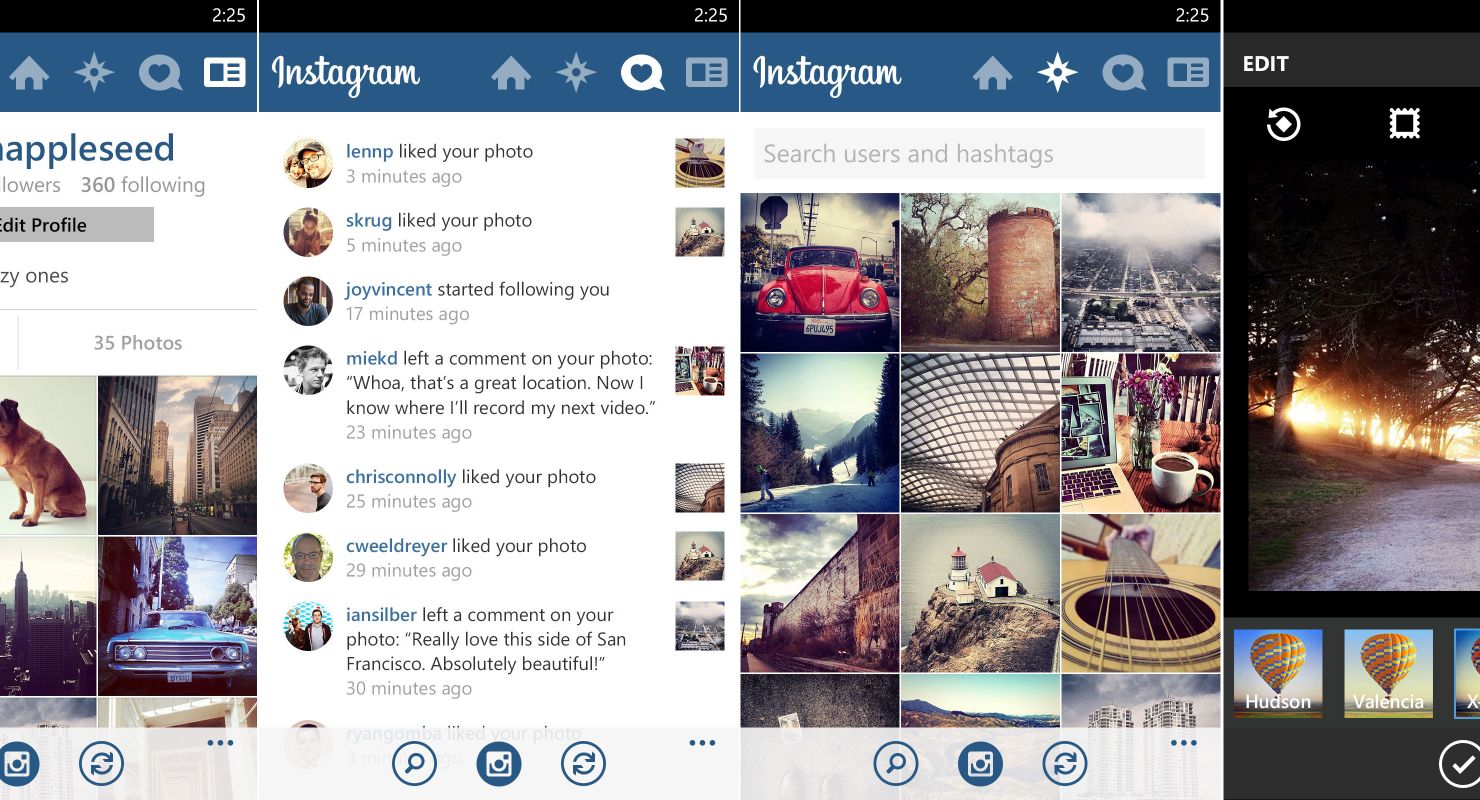Select the Hudson filter thumbnail

[x=1278, y=673]
